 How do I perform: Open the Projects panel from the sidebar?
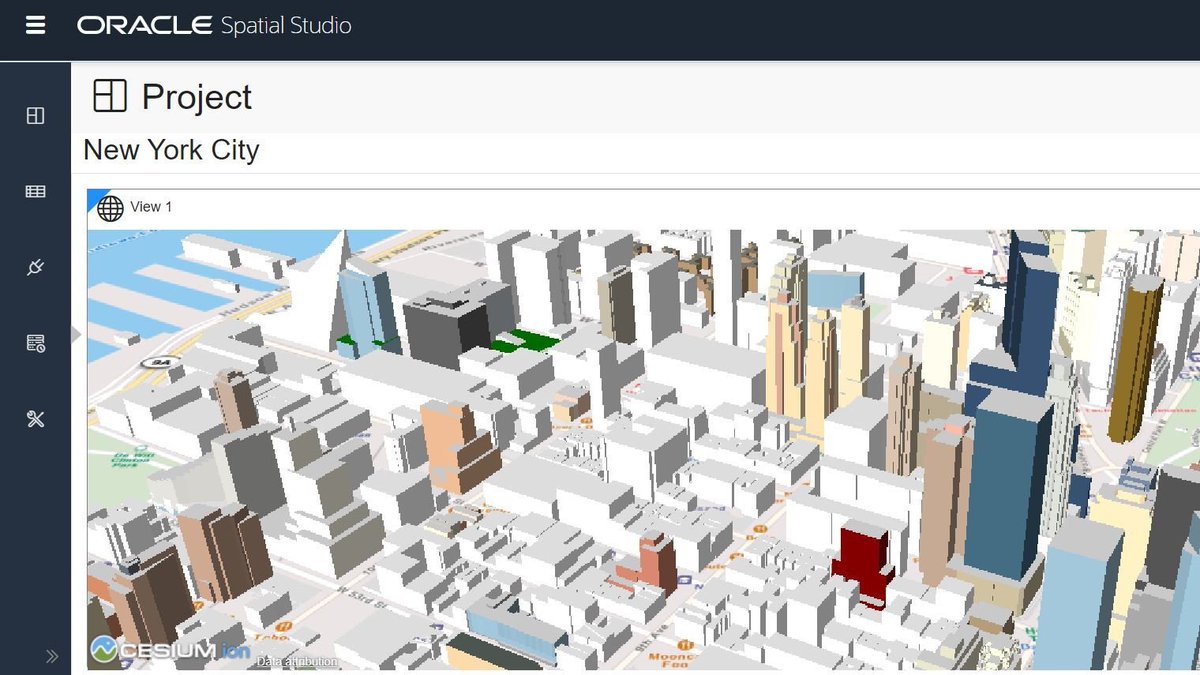tap(36, 115)
